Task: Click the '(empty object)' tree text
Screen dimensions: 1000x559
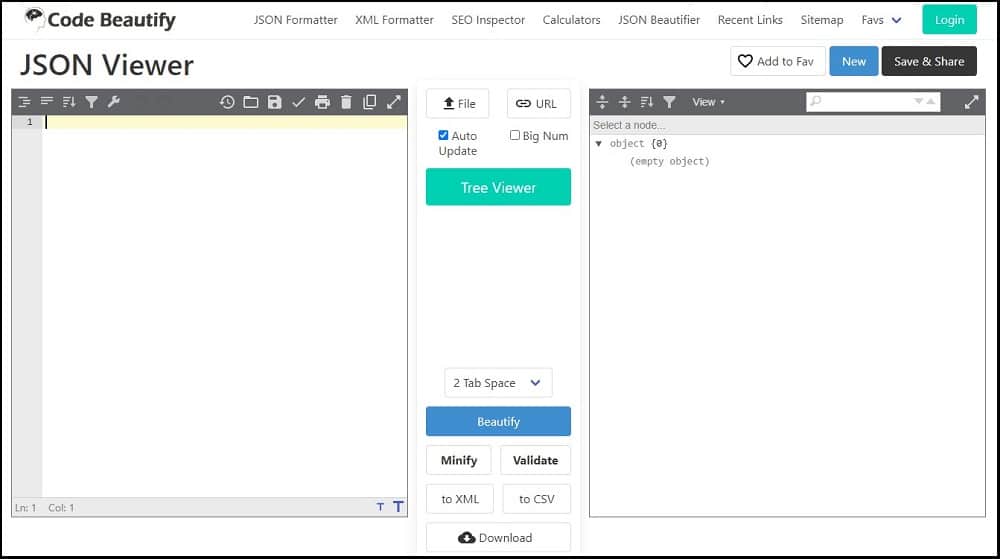Action: [669, 161]
